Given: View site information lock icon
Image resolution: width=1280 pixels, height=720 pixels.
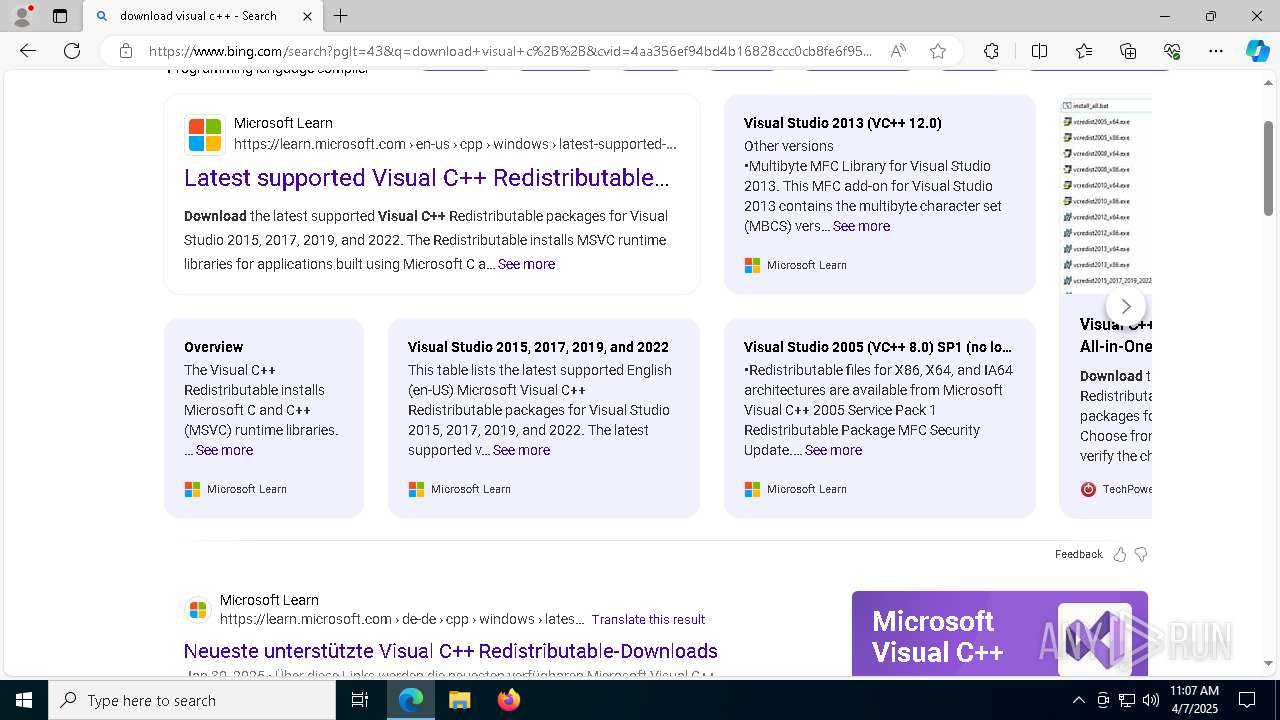Looking at the screenshot, I should click(x=125, y=51).
